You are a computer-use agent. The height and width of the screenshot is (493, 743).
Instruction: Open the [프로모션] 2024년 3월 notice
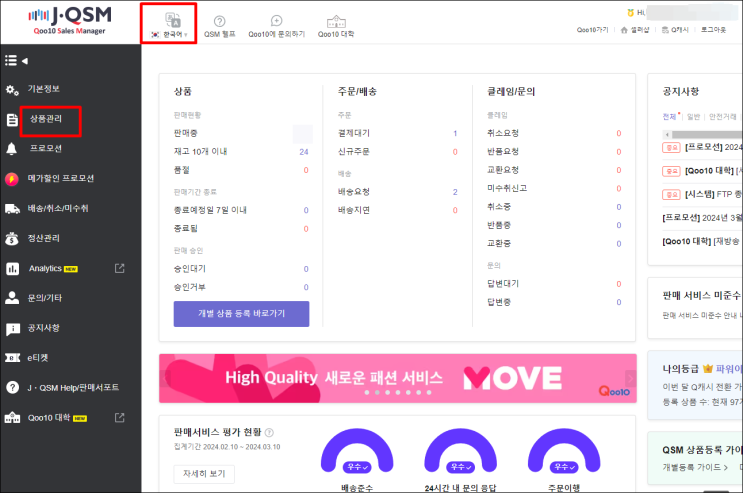pyautogui.click(x=702, y=218)
